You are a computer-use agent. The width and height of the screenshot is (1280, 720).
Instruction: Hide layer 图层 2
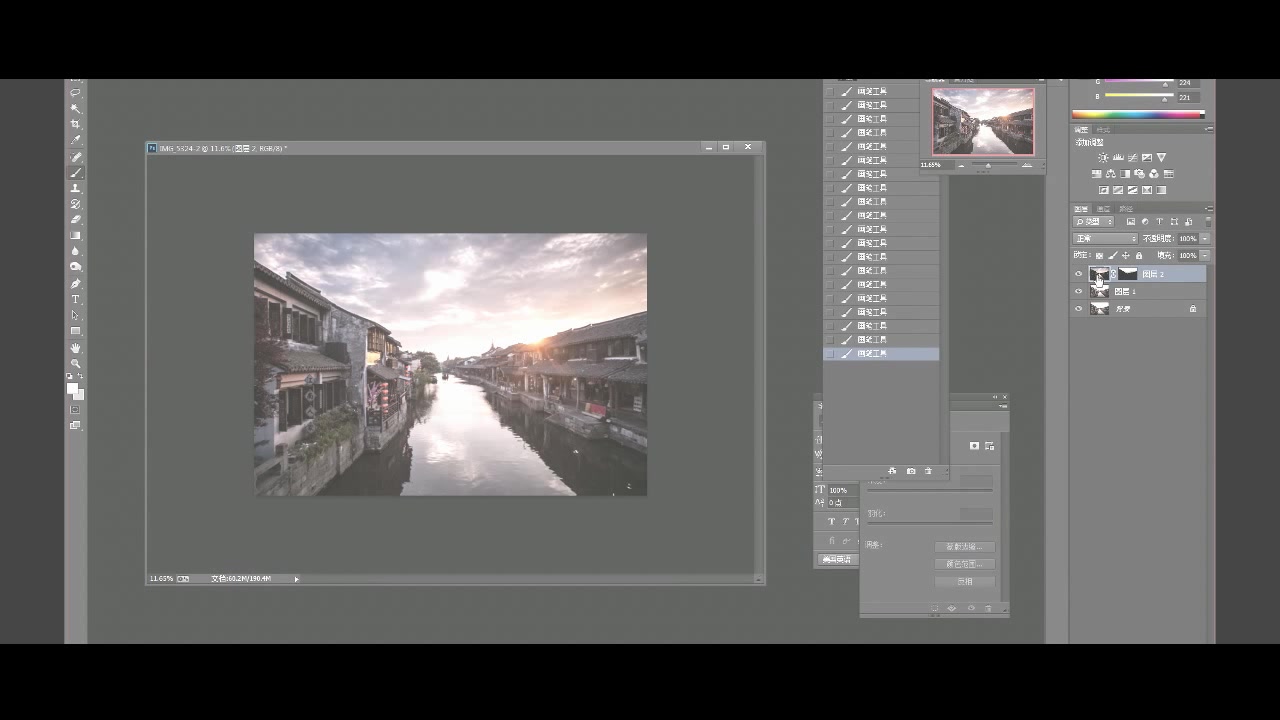coord(1078,274)
